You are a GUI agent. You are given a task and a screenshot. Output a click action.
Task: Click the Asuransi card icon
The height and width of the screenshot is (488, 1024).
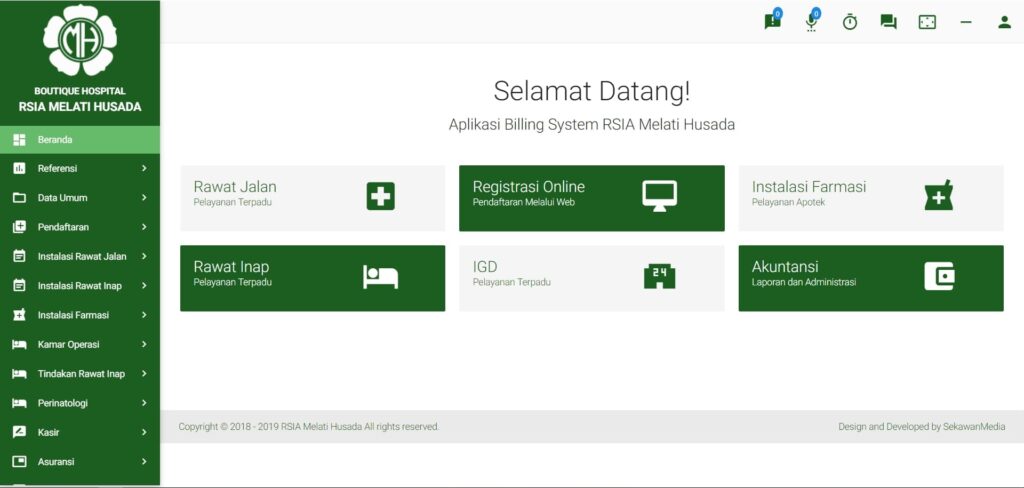(20, 461)
